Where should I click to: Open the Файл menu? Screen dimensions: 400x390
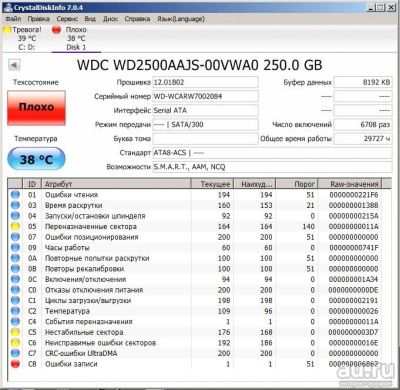point(14,19)
